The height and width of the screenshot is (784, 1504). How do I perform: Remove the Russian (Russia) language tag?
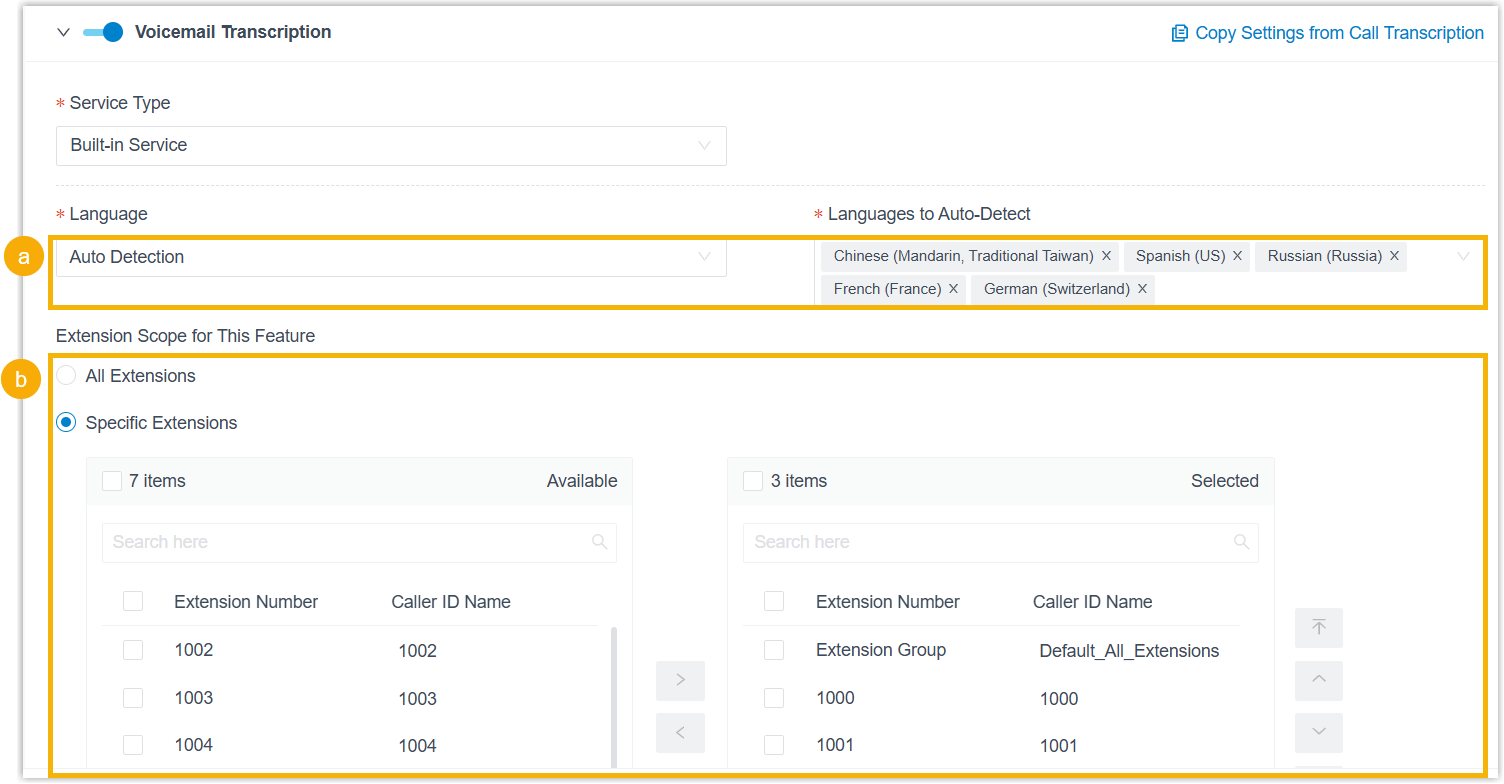tap(1394, 256)
